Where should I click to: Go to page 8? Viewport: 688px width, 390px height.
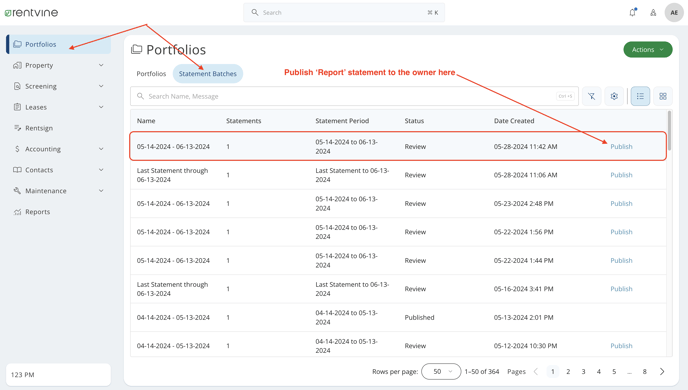645,372
